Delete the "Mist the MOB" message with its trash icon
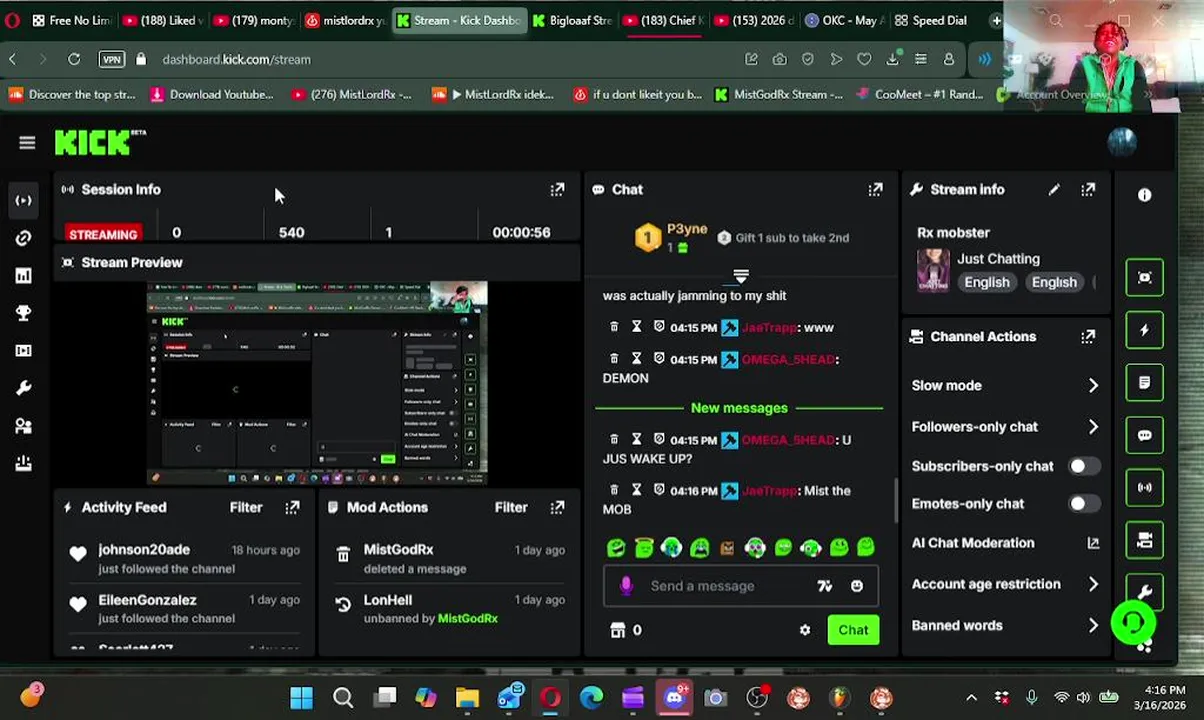1204x720 pixels. 614,490
